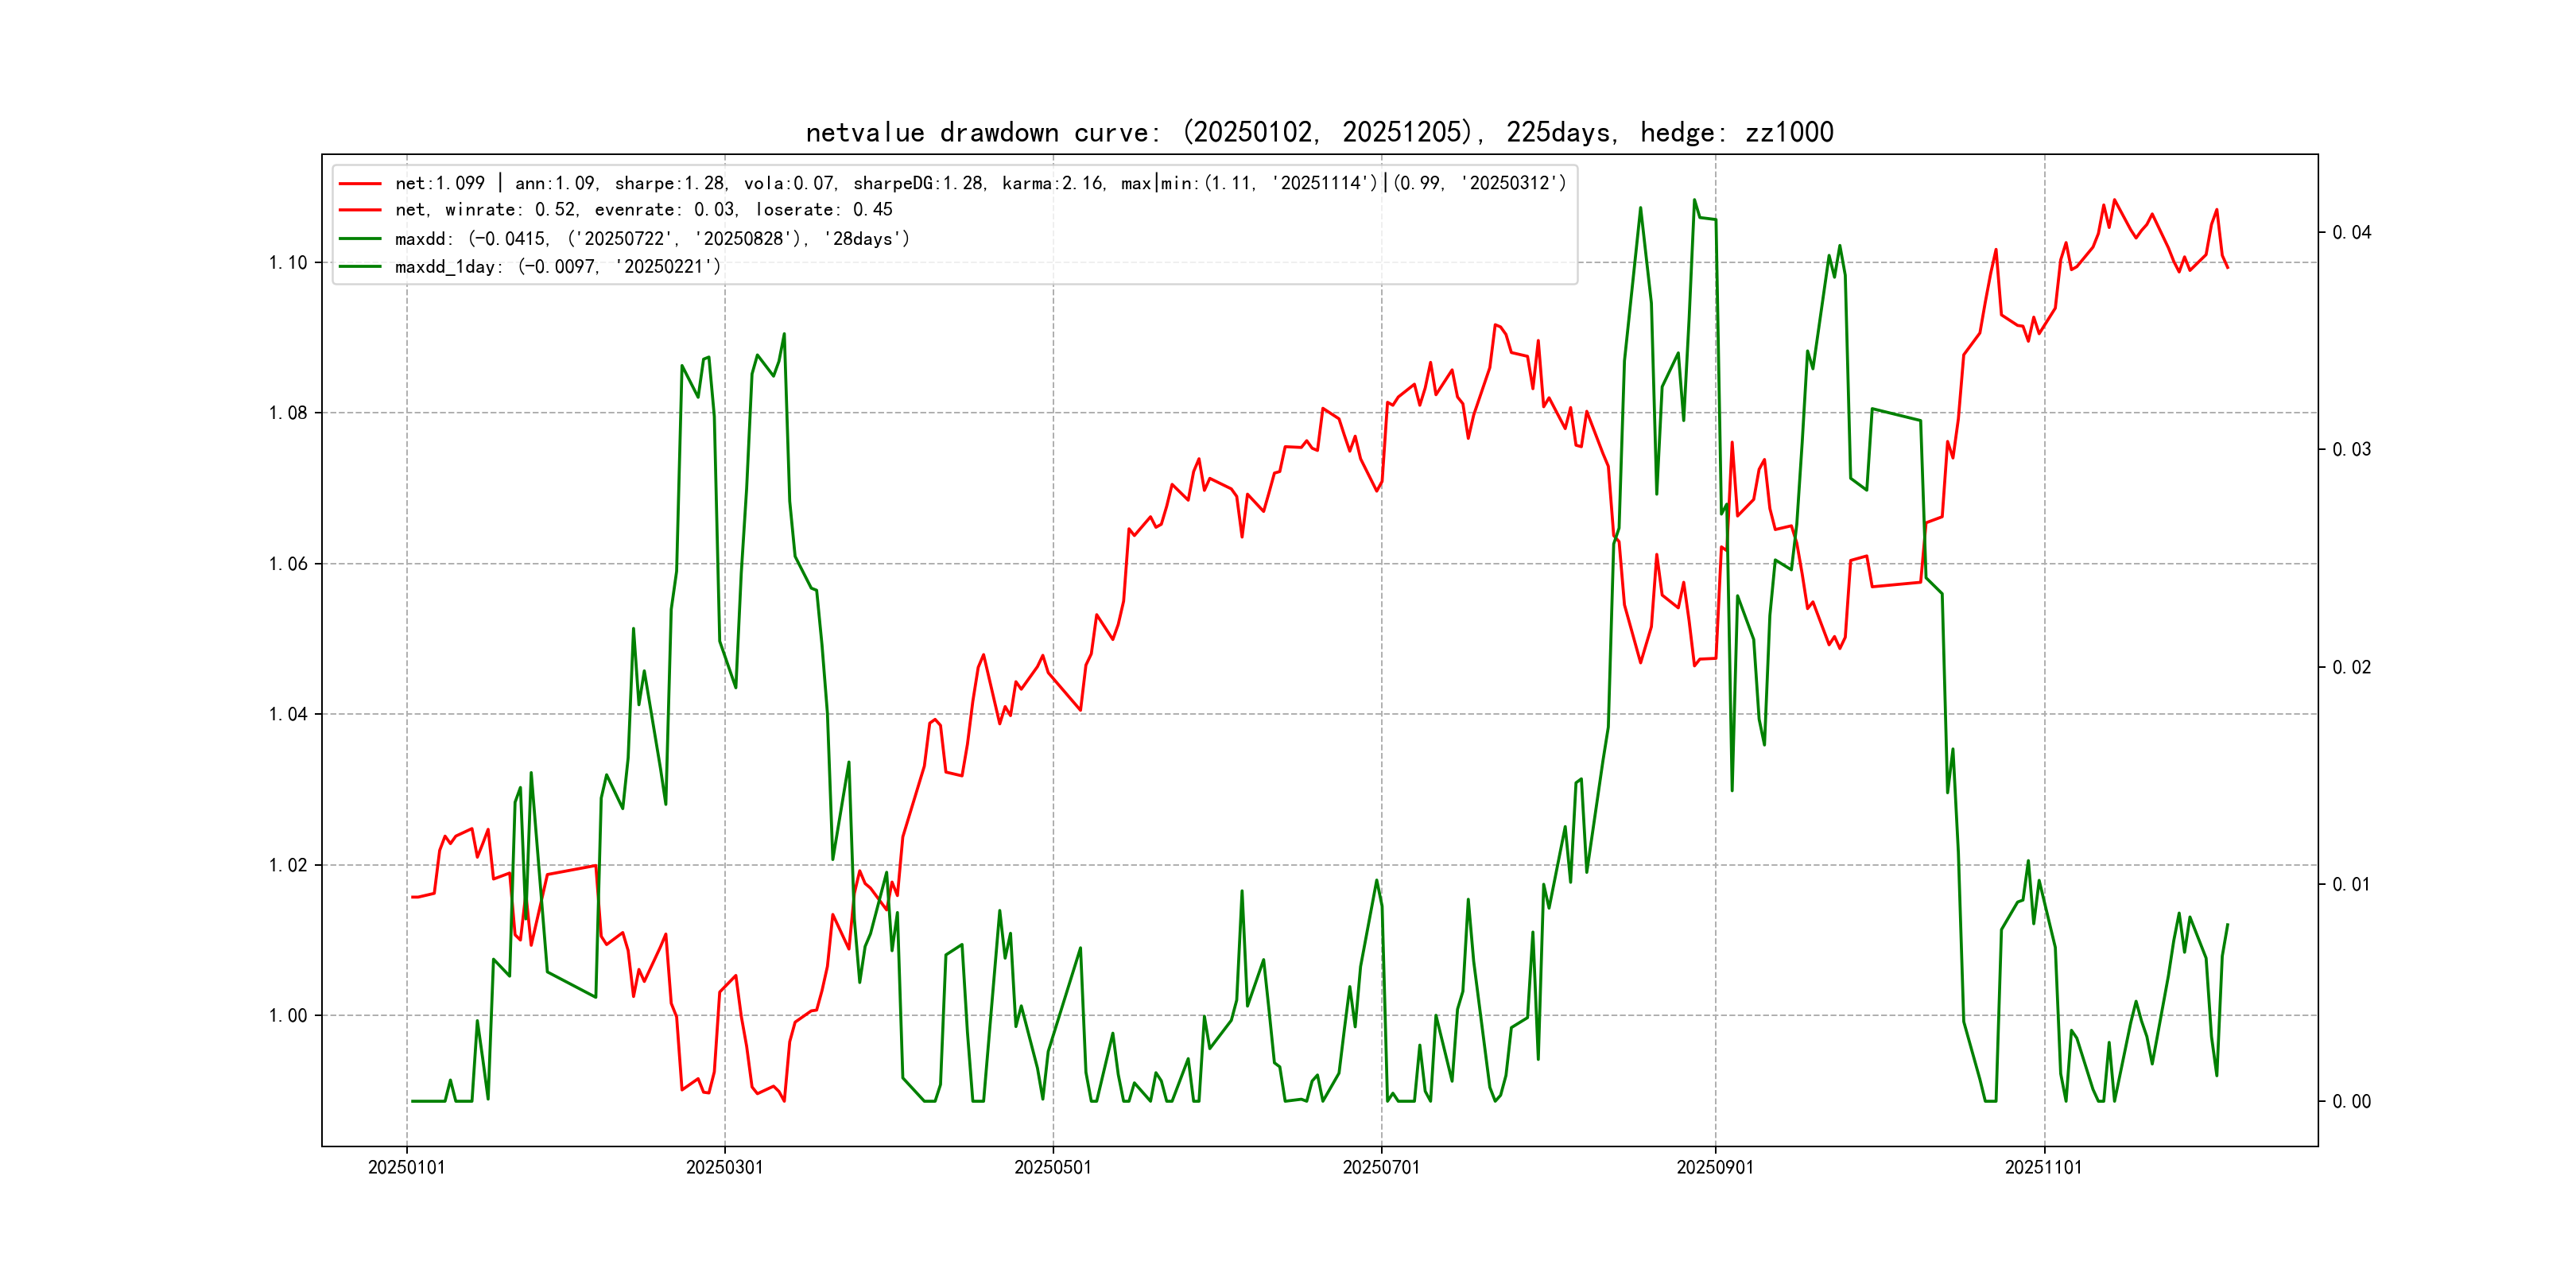2576x1288 pixels.
Task: Click the left y-axis tick 1.10
Action: point(288,263)
